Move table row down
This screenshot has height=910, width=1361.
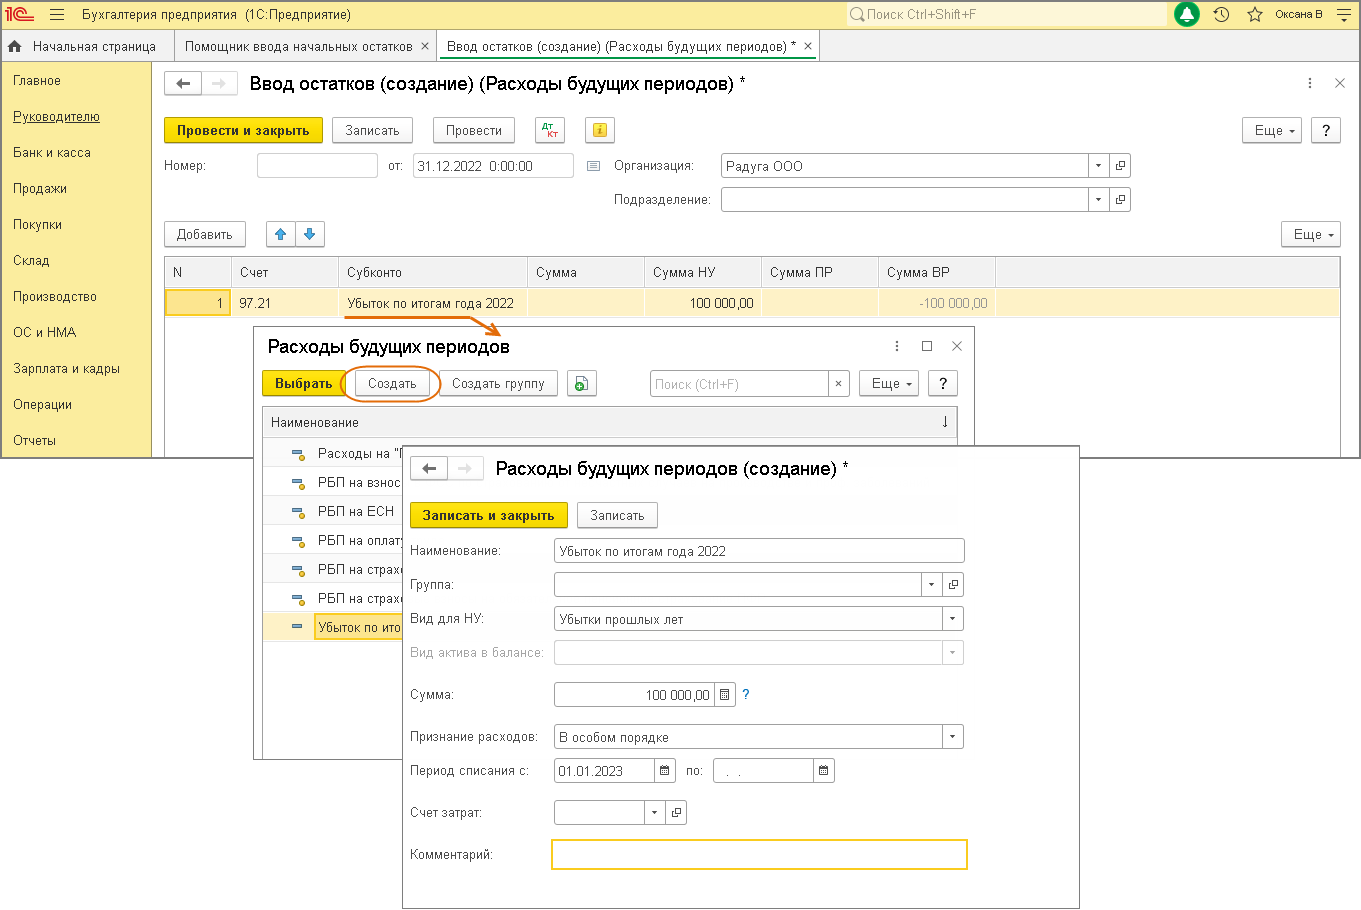310,234
